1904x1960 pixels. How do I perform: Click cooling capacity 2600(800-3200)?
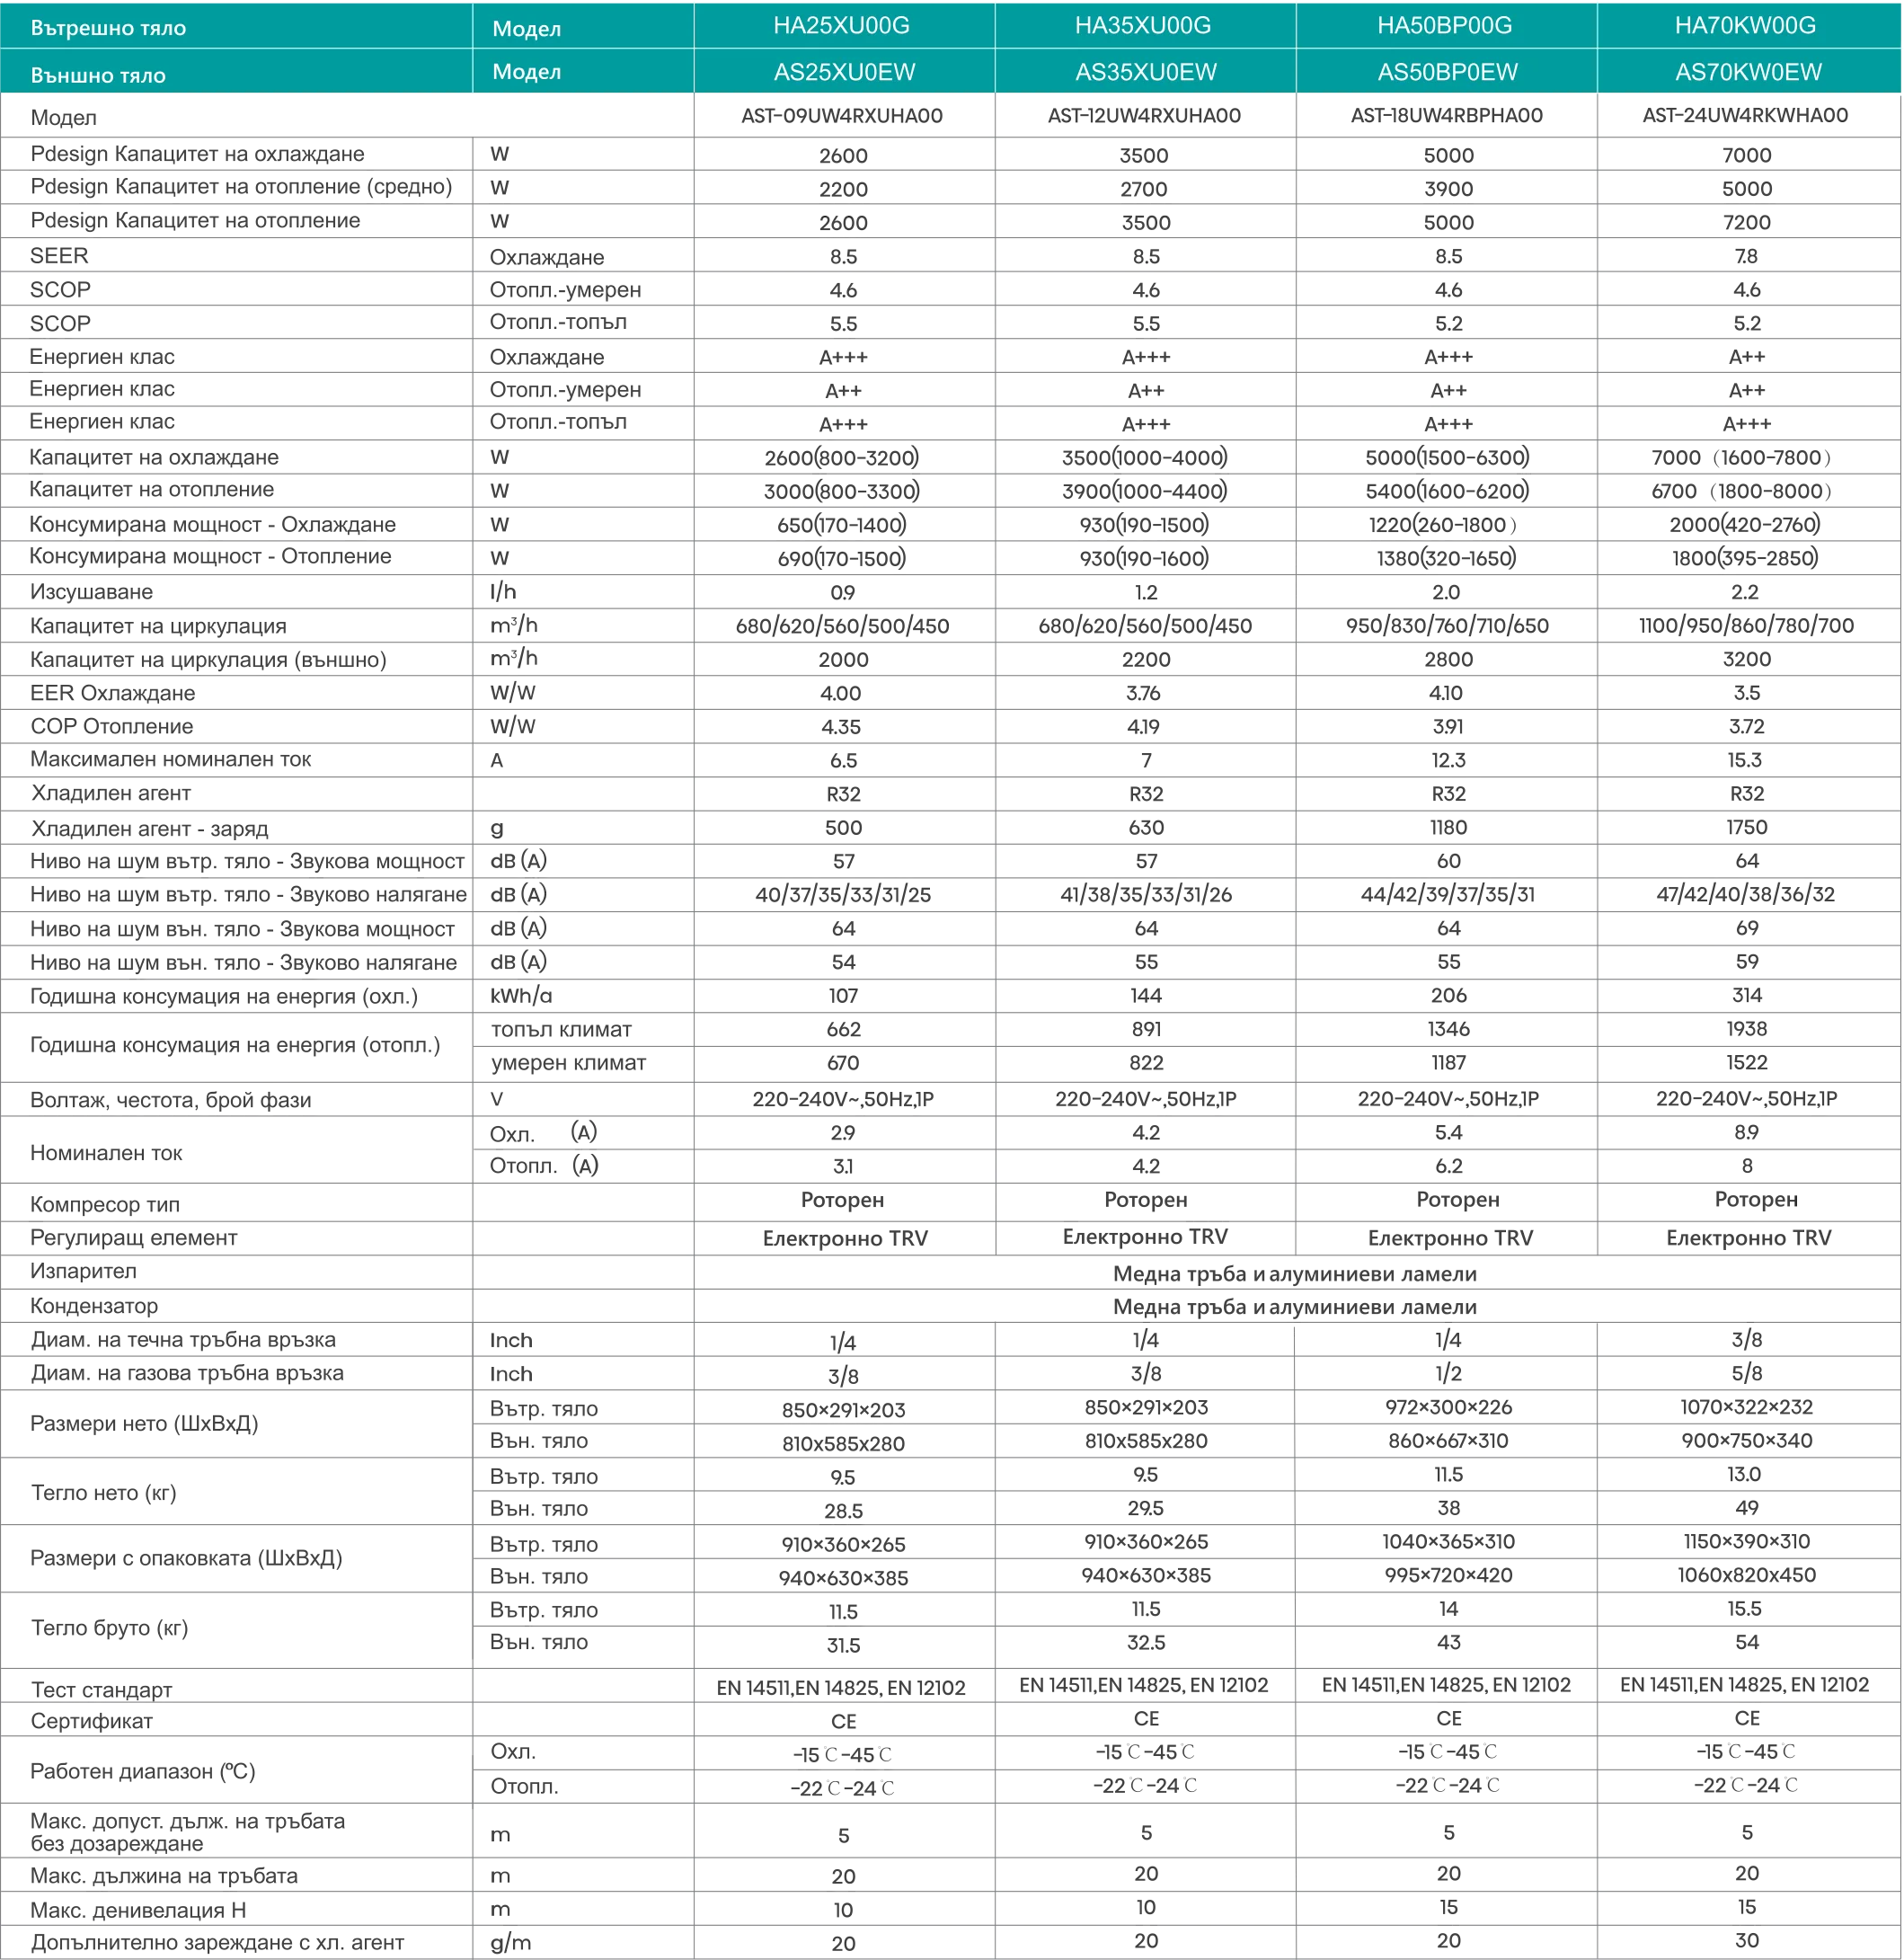[x=842, y=458]
